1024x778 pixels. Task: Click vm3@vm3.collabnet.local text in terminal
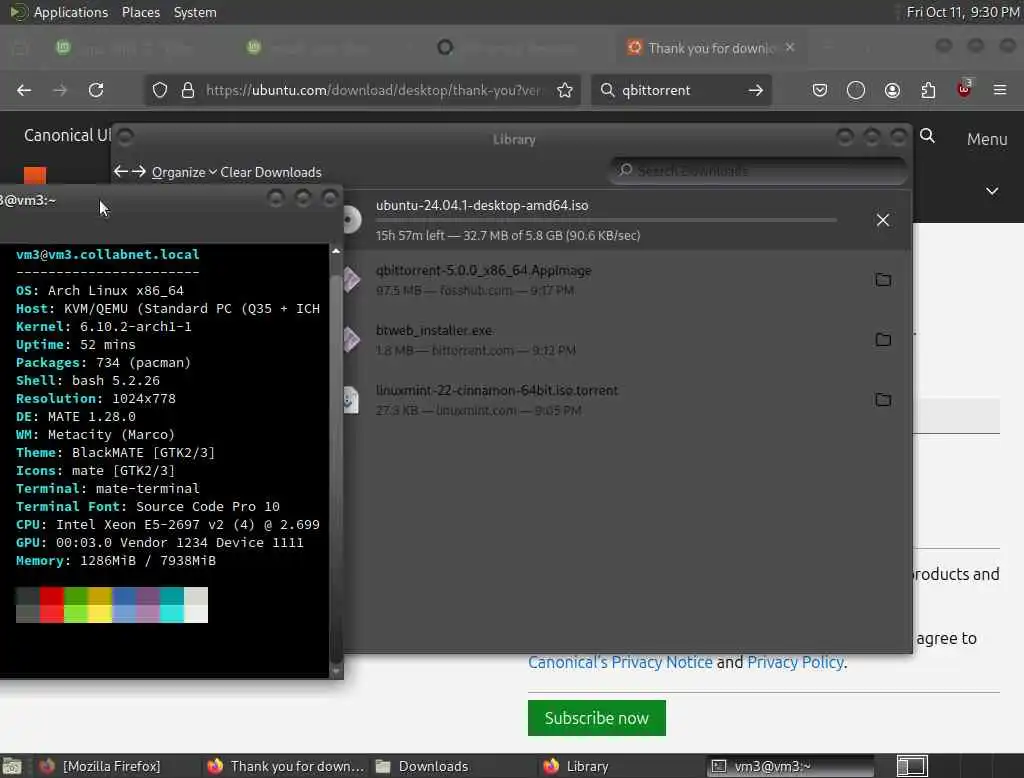coord(108,254)
